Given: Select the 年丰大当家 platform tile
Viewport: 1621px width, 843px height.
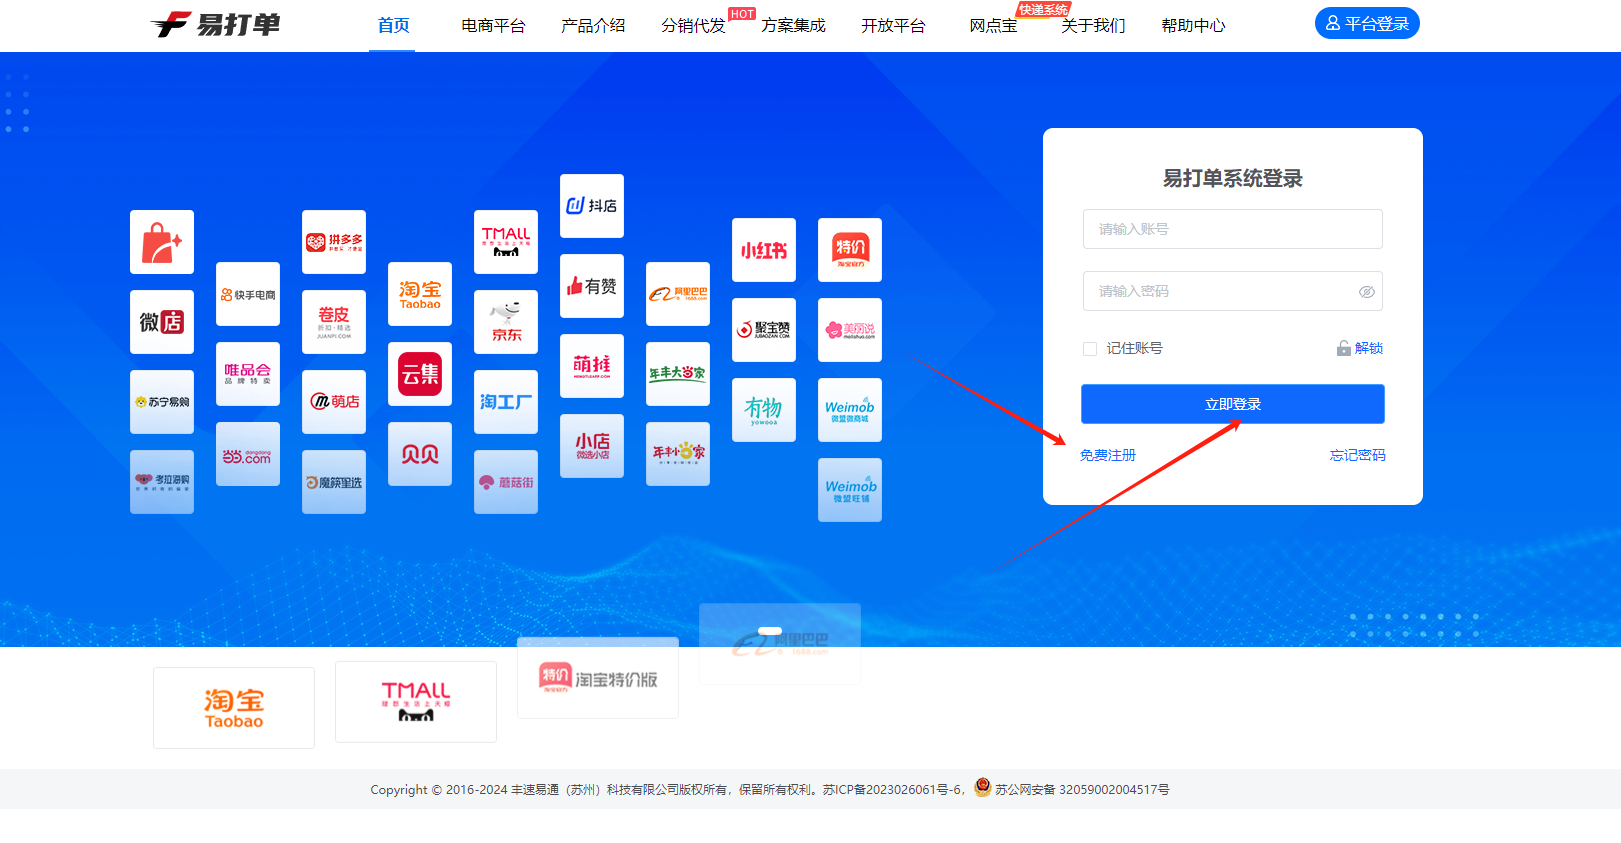Looking at the screenshot, I should tap(678, 374).
